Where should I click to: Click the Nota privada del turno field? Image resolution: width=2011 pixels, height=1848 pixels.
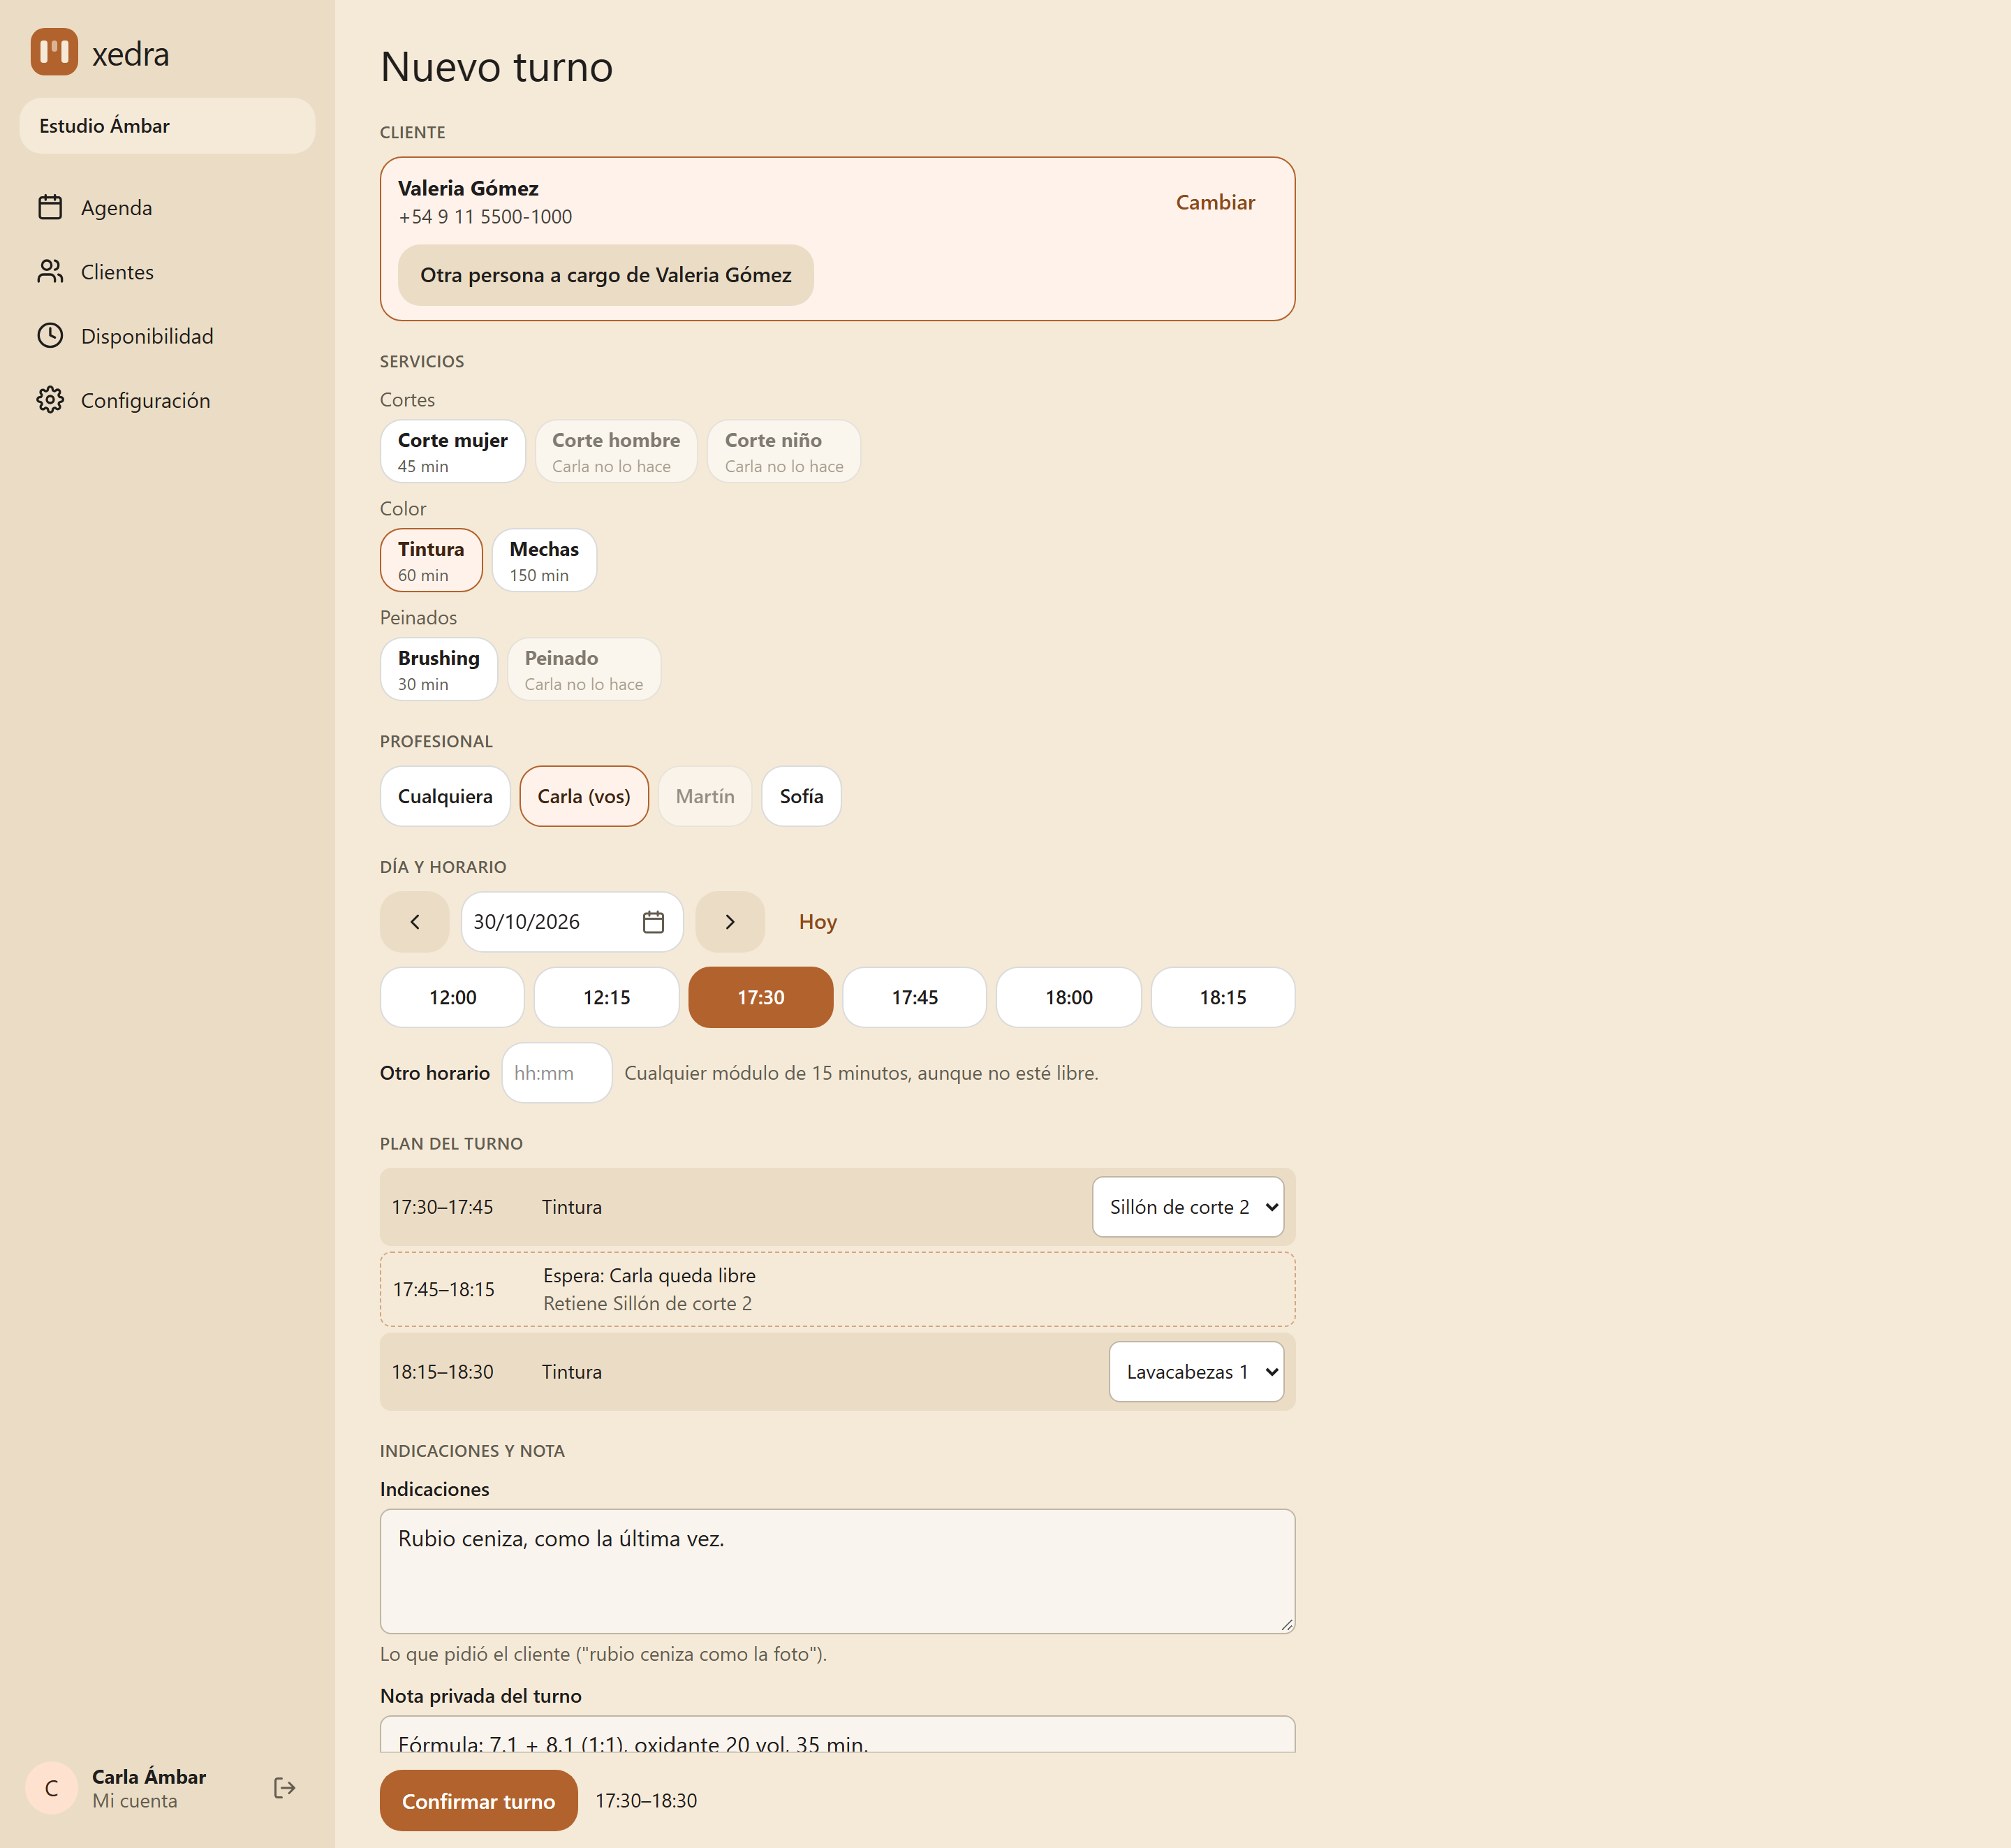(838, 1734)
